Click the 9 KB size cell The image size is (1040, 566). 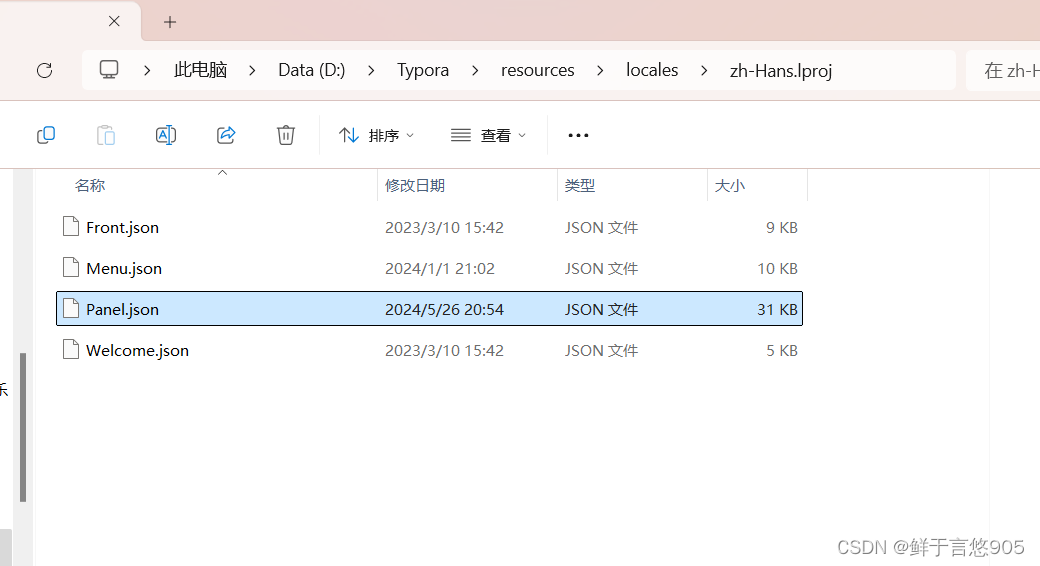pos(781,228)
